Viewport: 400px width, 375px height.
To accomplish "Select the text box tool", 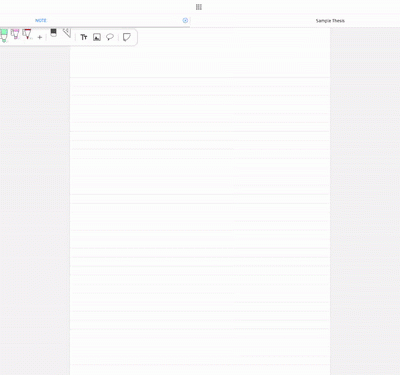I will point(84,37).
